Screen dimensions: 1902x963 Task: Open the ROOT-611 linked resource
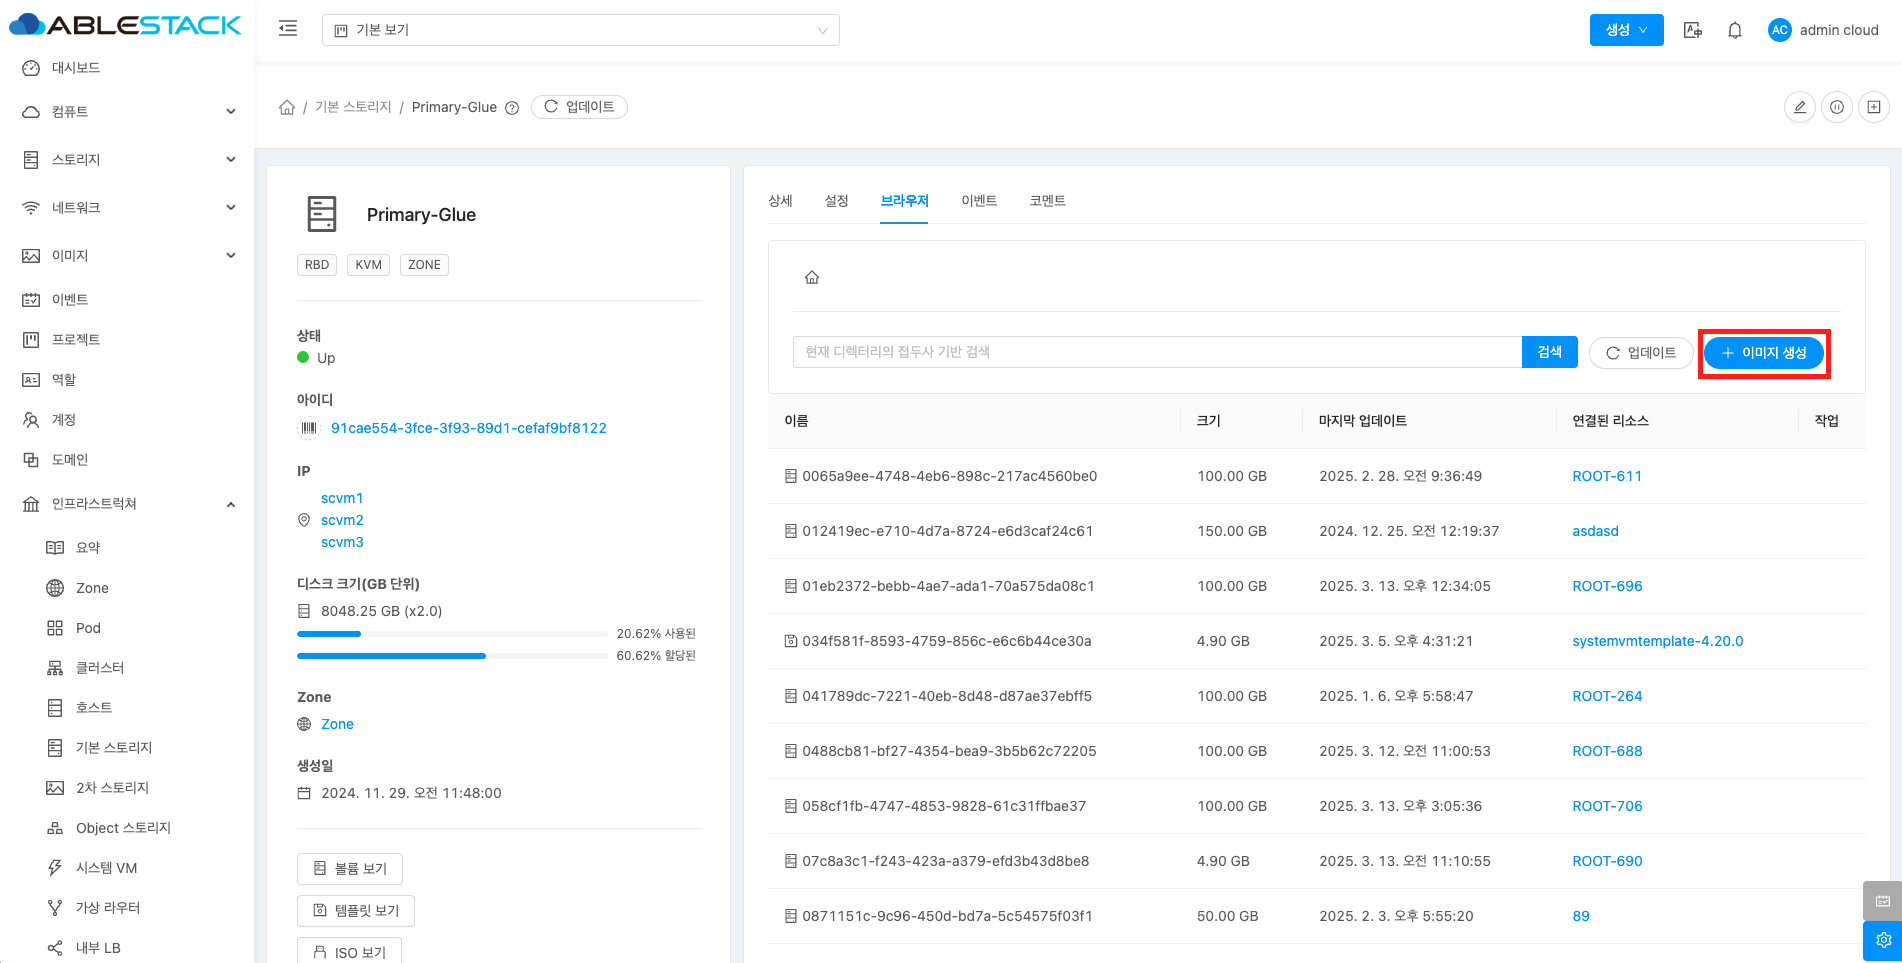coord(1607,476)
